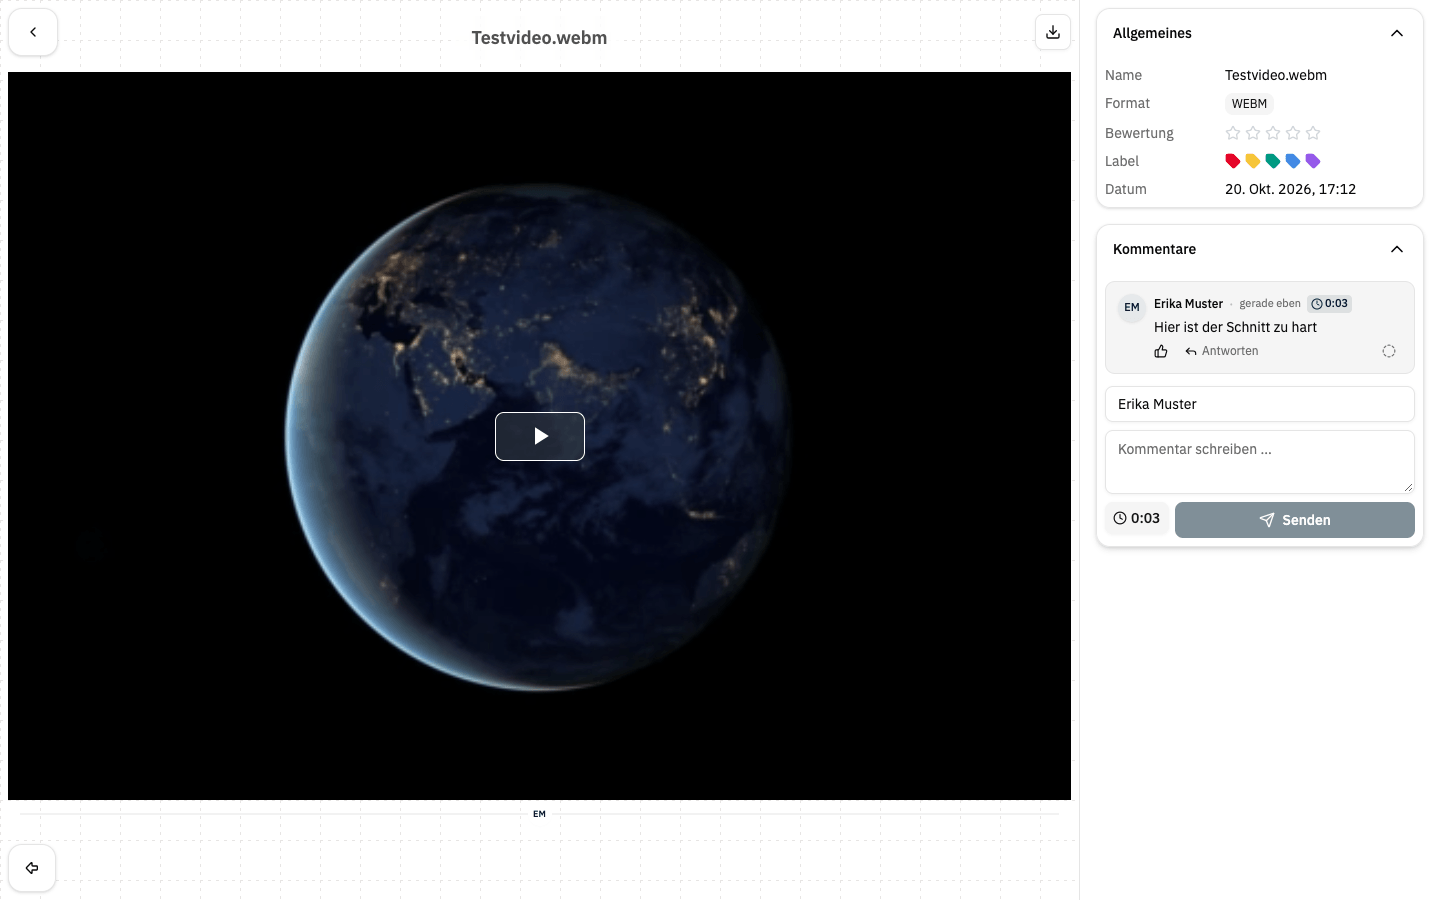
Task: Rate the video four stars
Action: point(1293,133)
